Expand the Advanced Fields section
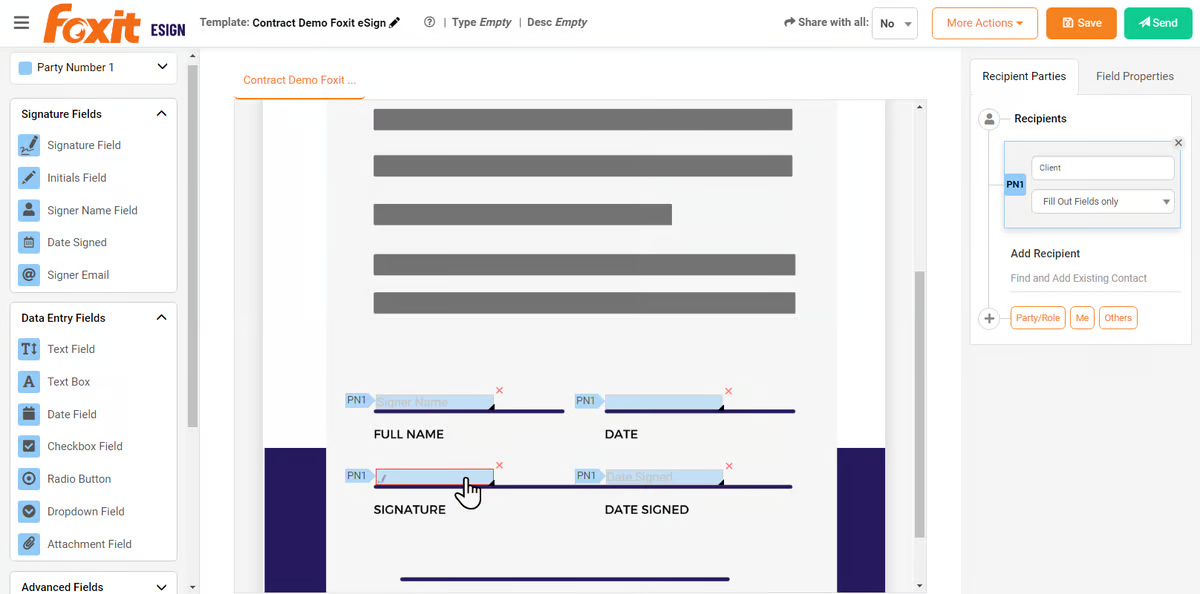 161,587
